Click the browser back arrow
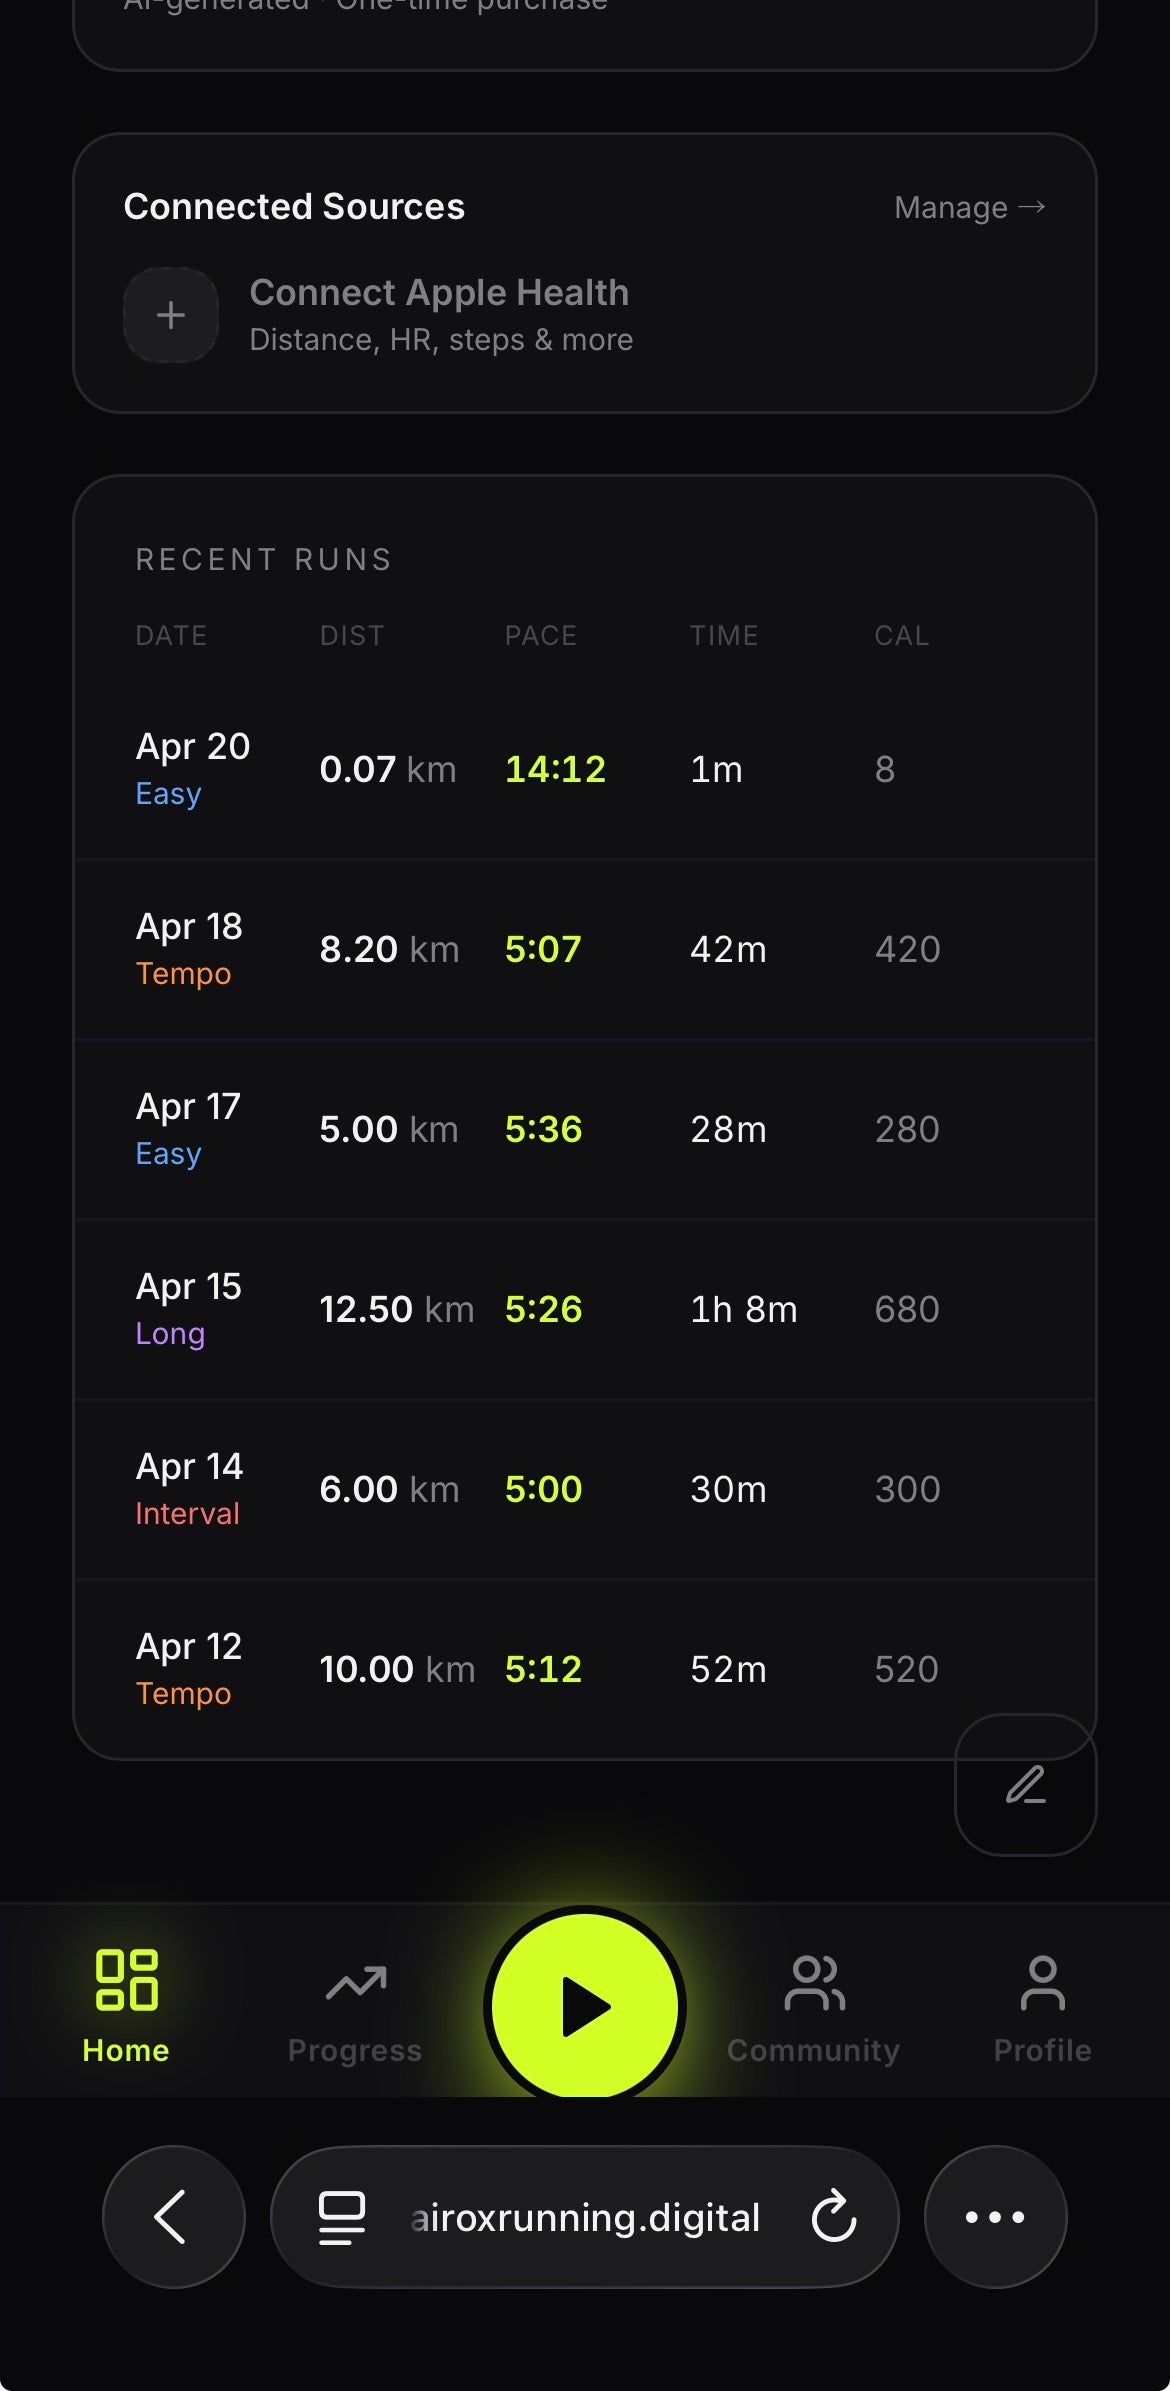 pos(173,2217)
